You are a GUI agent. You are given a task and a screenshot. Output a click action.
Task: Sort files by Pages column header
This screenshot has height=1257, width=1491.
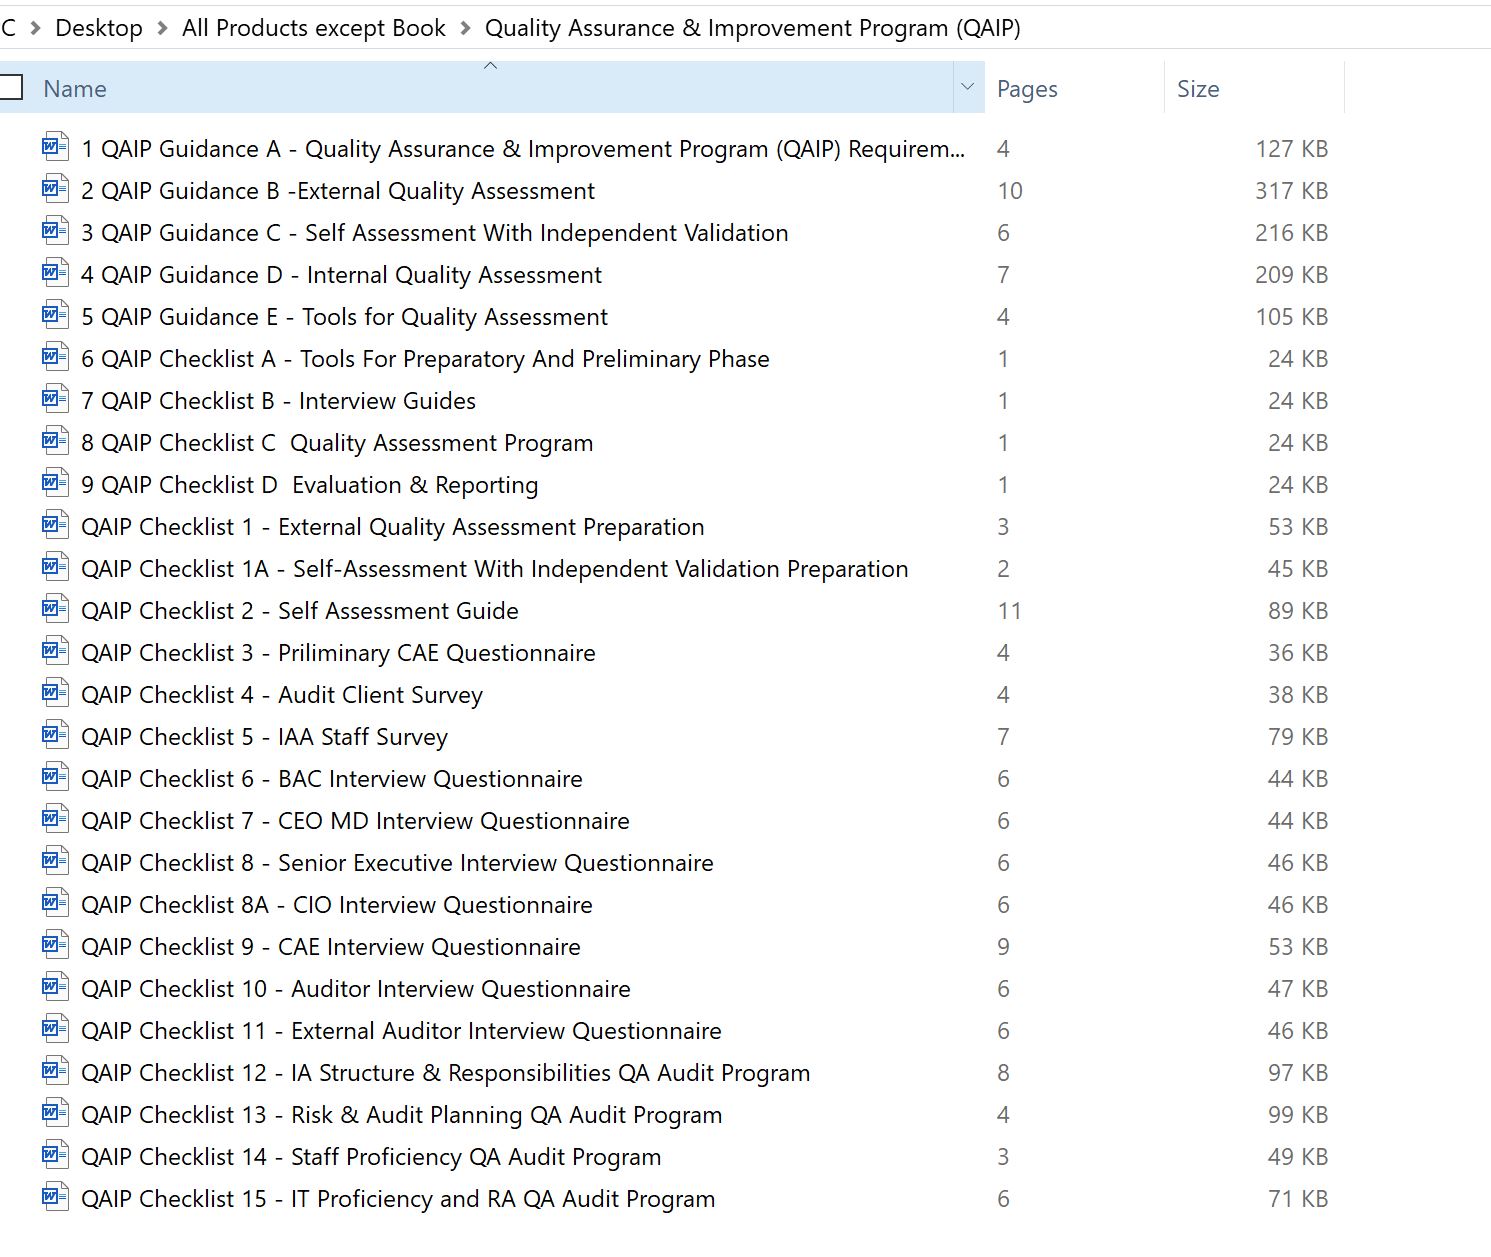pos(1027,89)
